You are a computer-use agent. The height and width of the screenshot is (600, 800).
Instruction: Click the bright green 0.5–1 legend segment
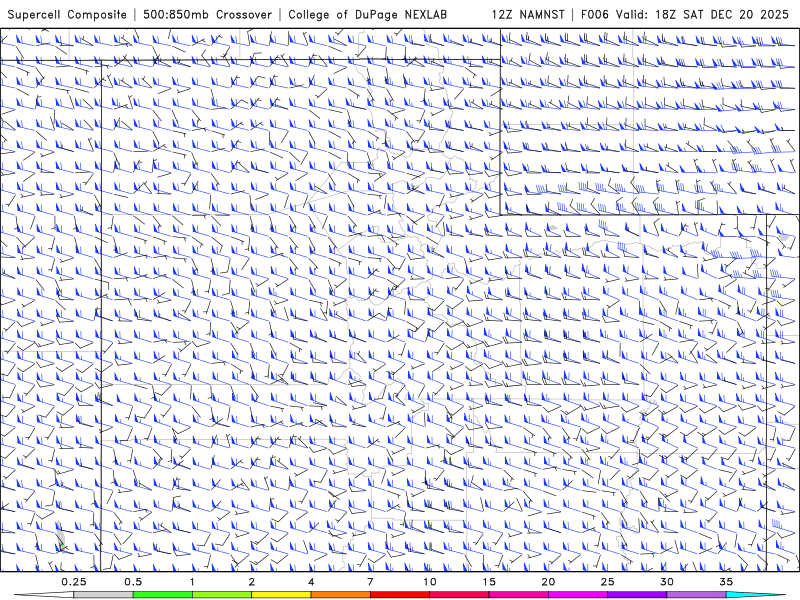[163, 595]
